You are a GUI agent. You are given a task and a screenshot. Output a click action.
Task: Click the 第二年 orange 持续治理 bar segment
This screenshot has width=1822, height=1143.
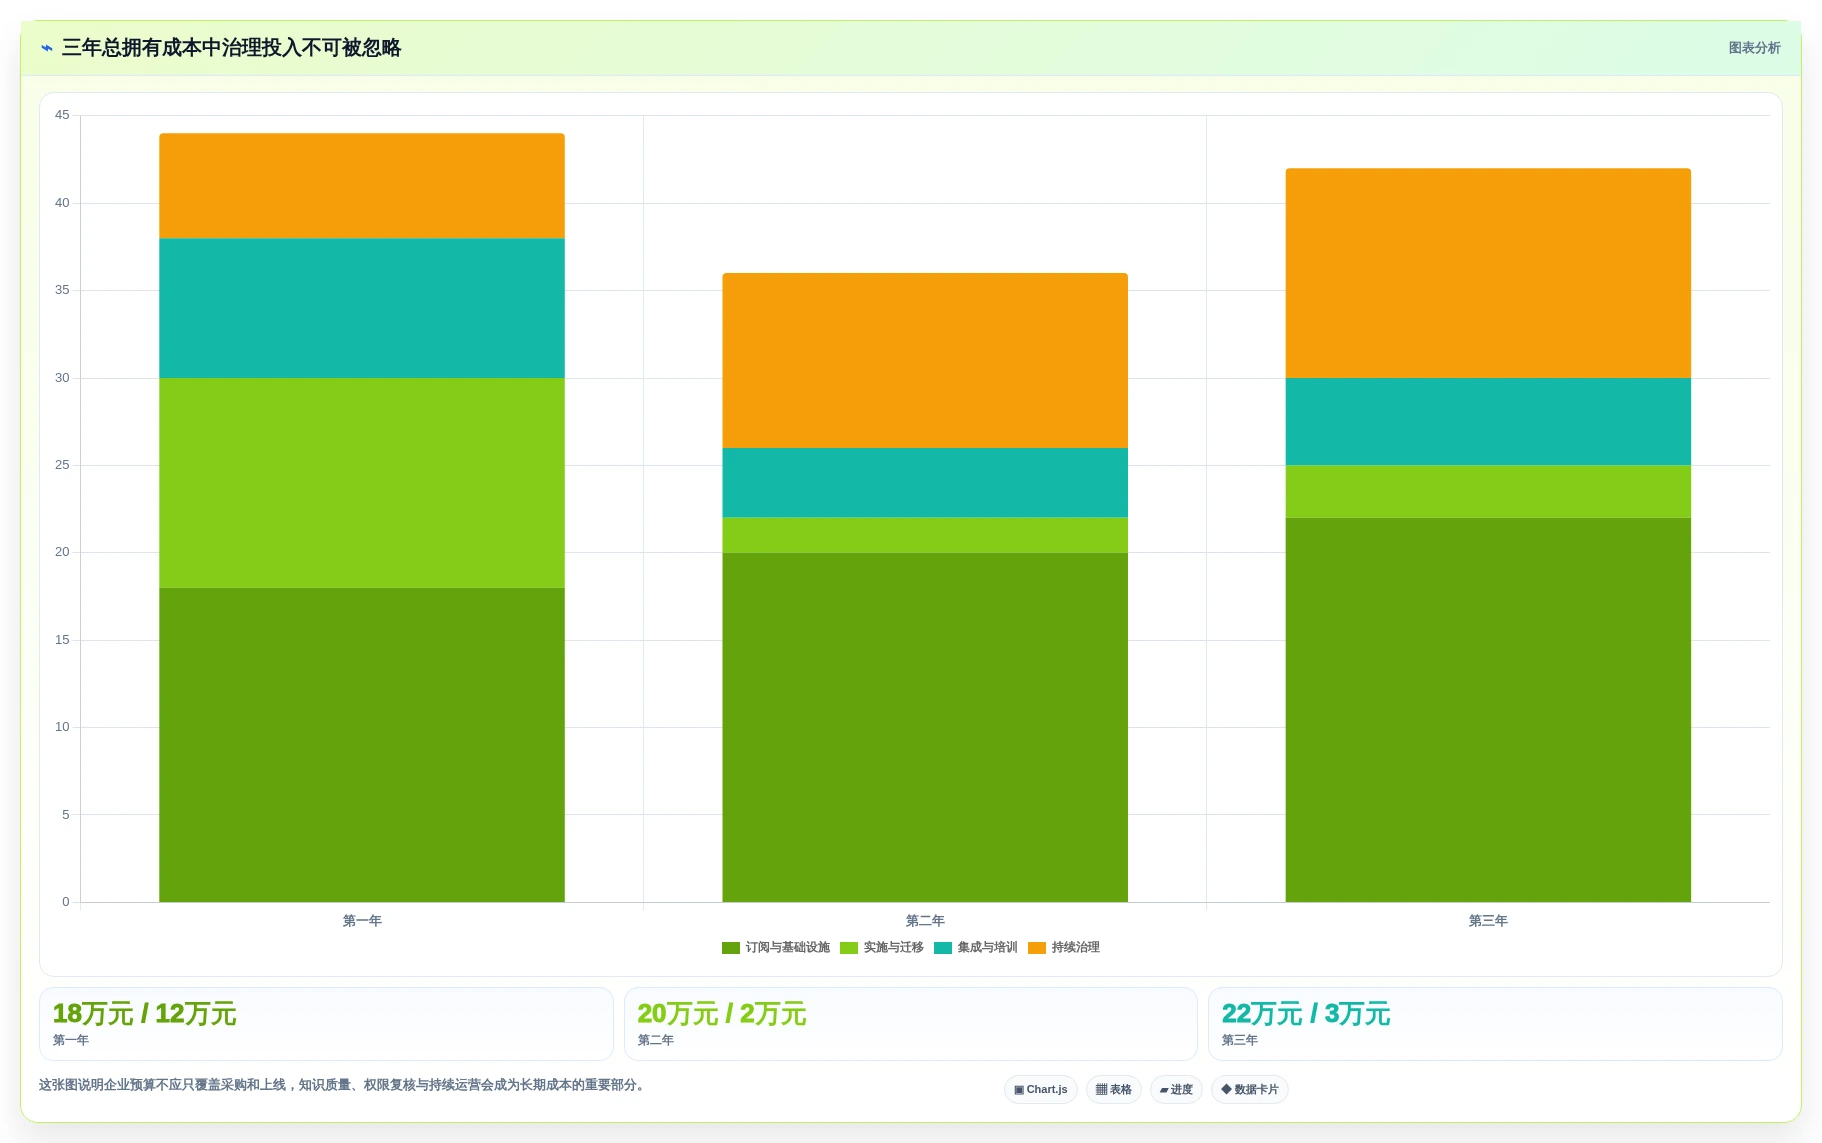[x=925, y=360]
